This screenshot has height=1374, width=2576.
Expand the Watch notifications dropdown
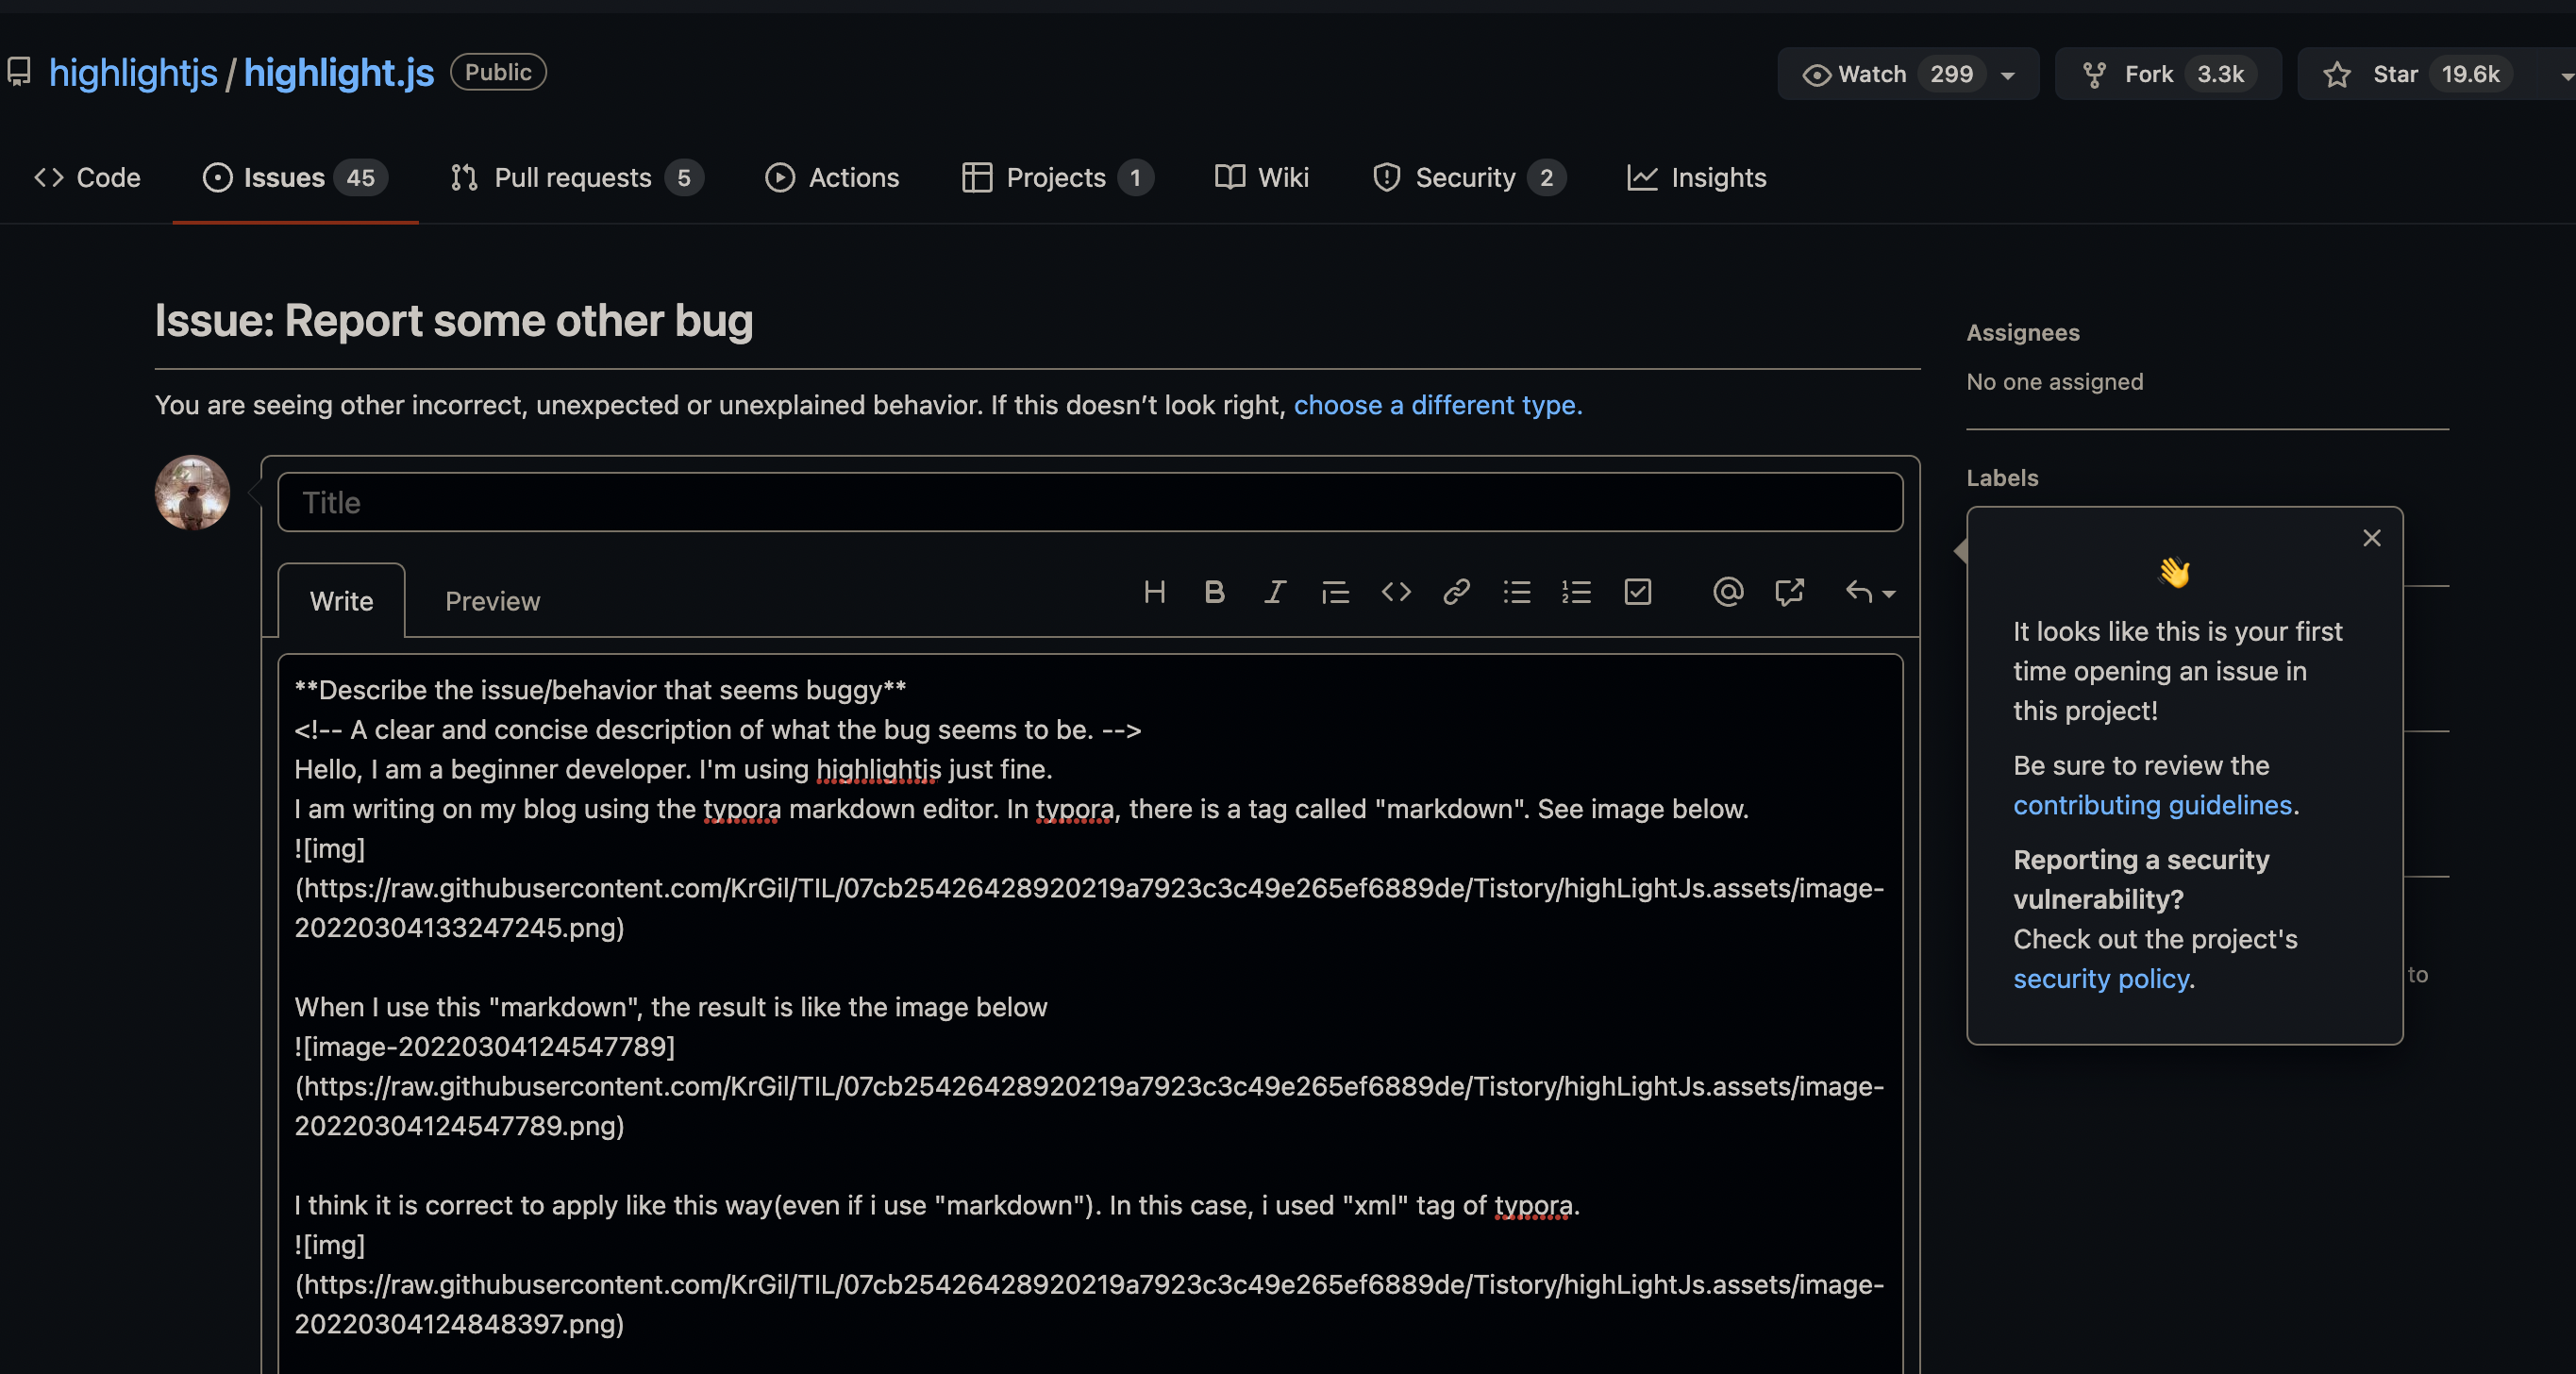(x=2007, y=75)
